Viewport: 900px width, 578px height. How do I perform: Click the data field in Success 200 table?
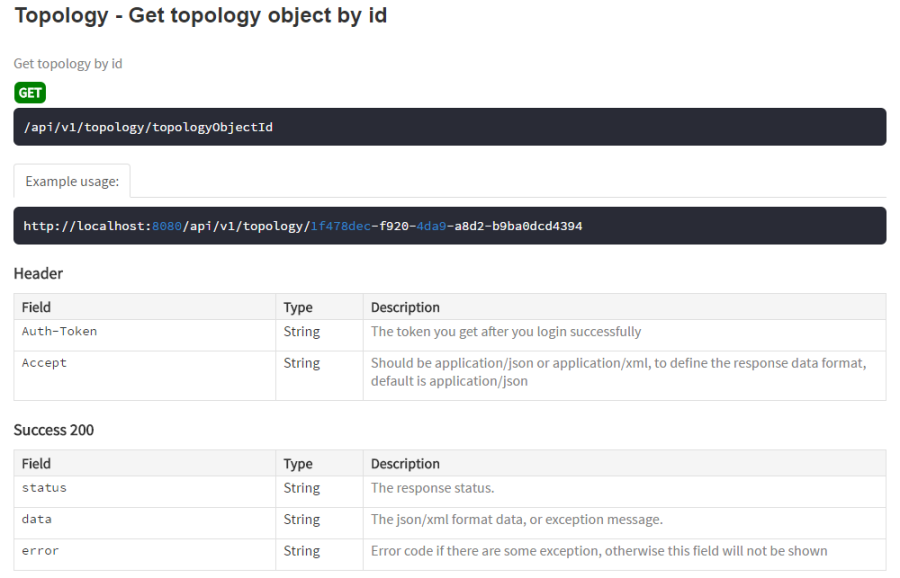tap(37, 519)
